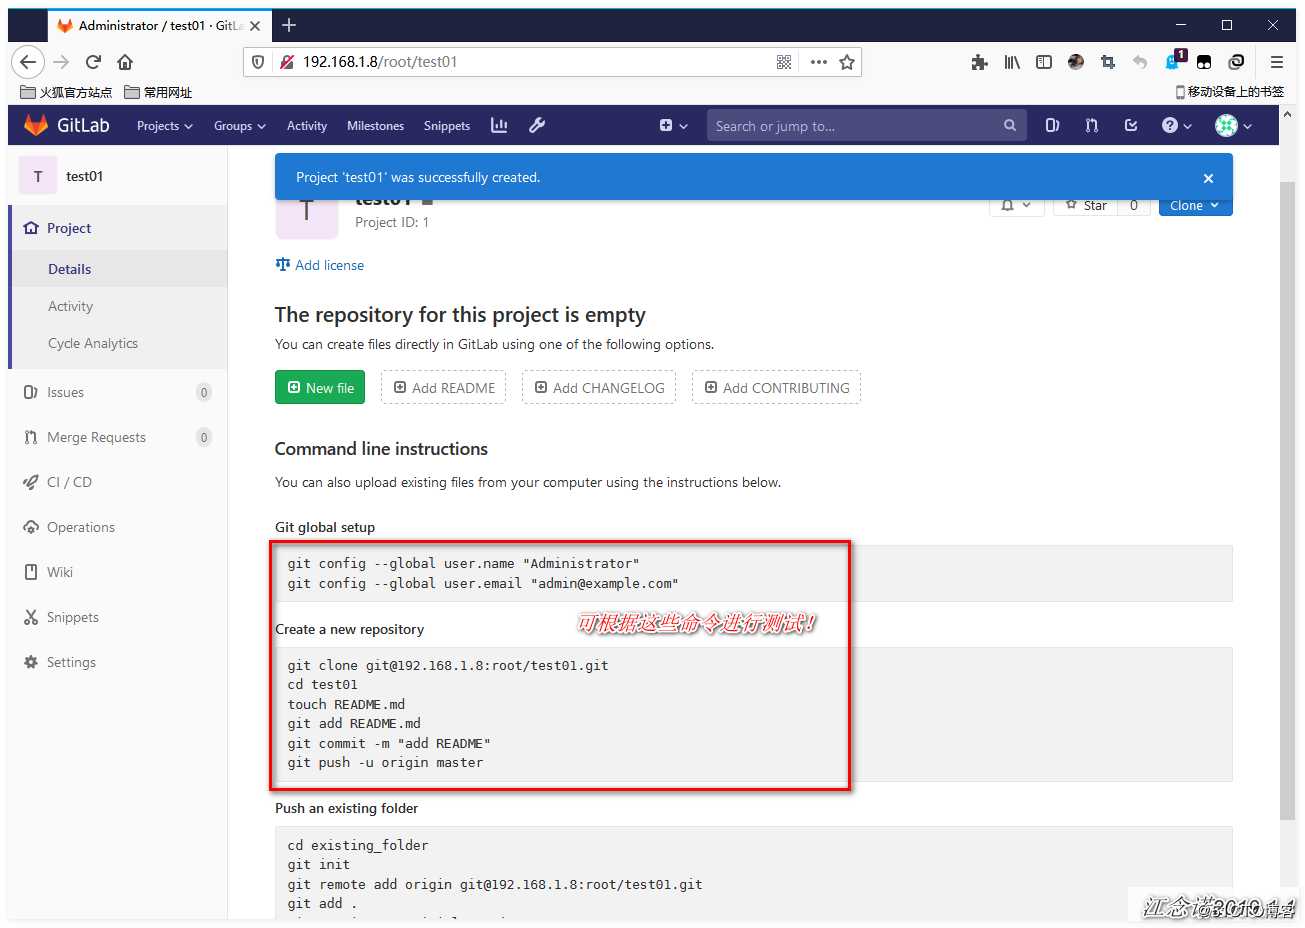Screen dimensions: 1305x928
Task: Select Project in the sidebar
Action: (x=118, y=228)
